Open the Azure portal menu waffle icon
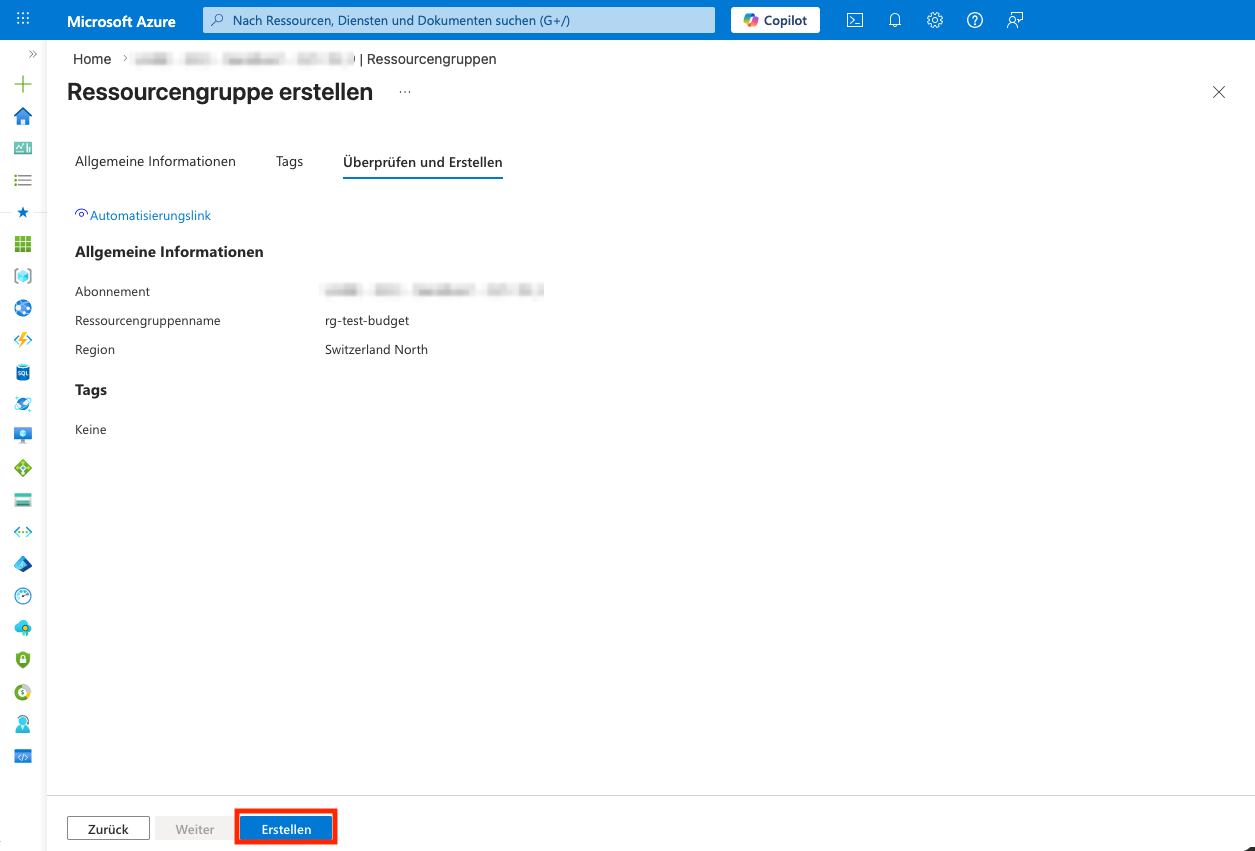The height and width of the screenshot is (851, 1255). 23,20
